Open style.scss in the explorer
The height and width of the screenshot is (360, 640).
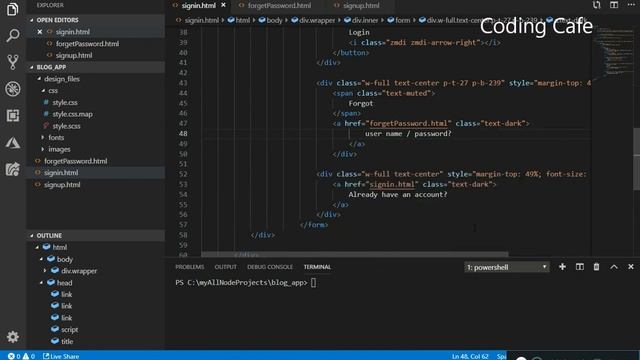point(66,126)
